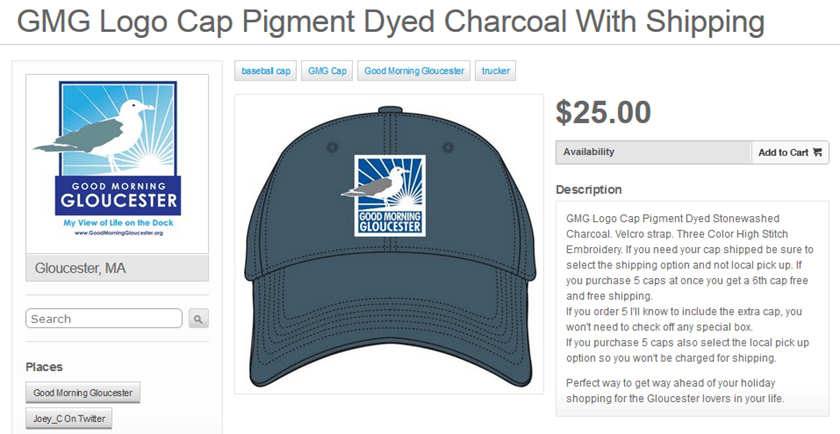Click inside the Search input field
Viewport: 840px width, 434px height.
pos(104,318)
